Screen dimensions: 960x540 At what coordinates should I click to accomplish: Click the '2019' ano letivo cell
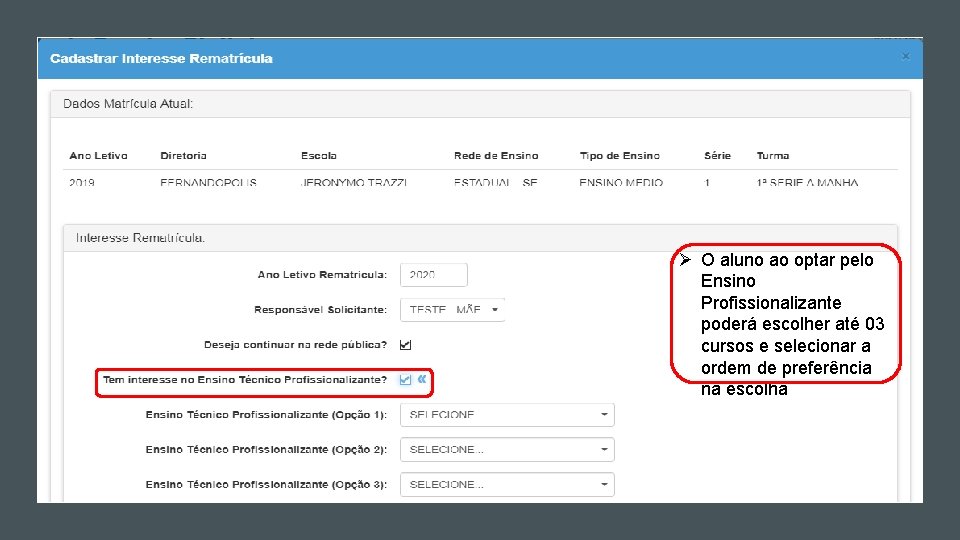click(x=81, y=182)
